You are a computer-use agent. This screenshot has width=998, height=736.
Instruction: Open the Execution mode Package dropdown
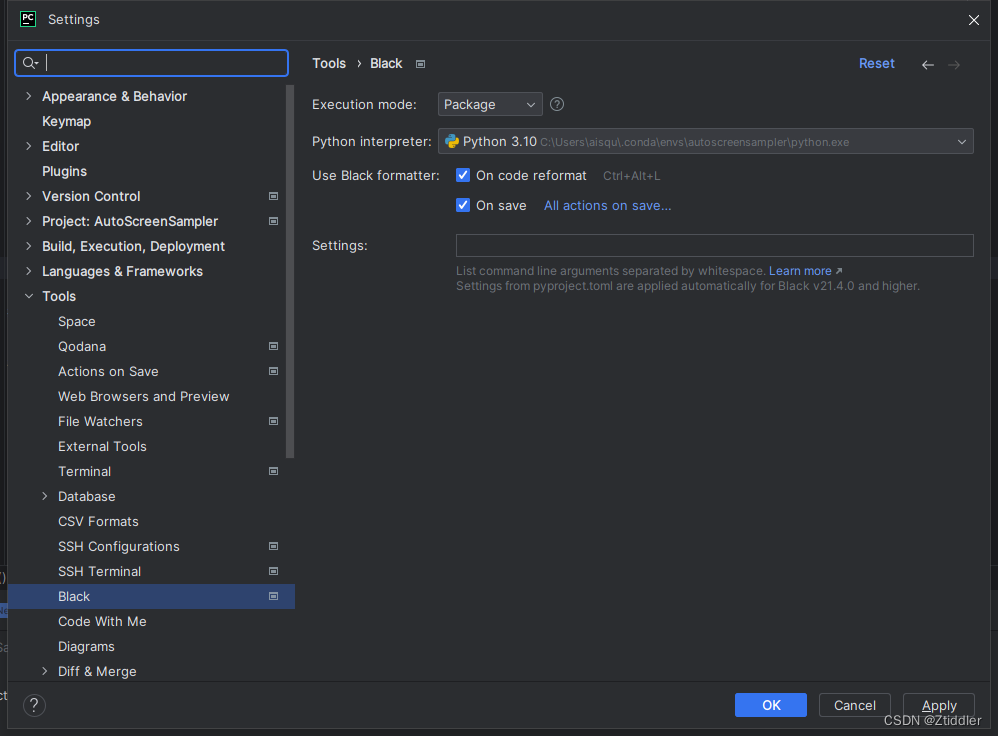click(x=489, y=104)
